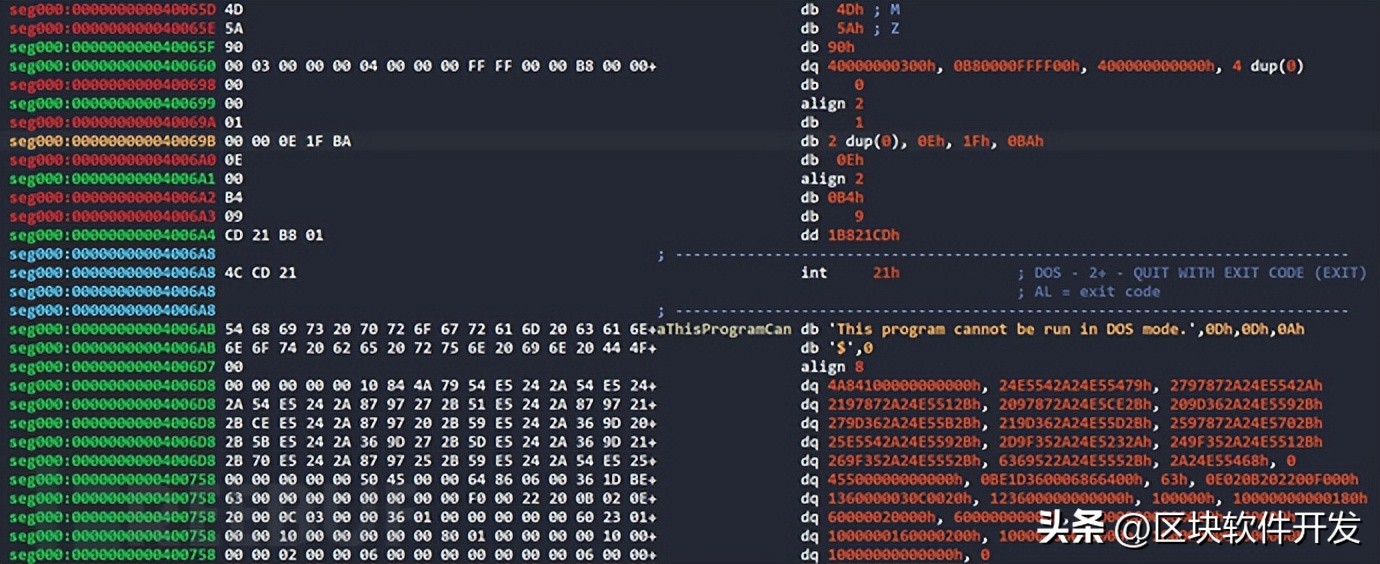Select highlighted address seg000:000000000040069B

point(111,141)
